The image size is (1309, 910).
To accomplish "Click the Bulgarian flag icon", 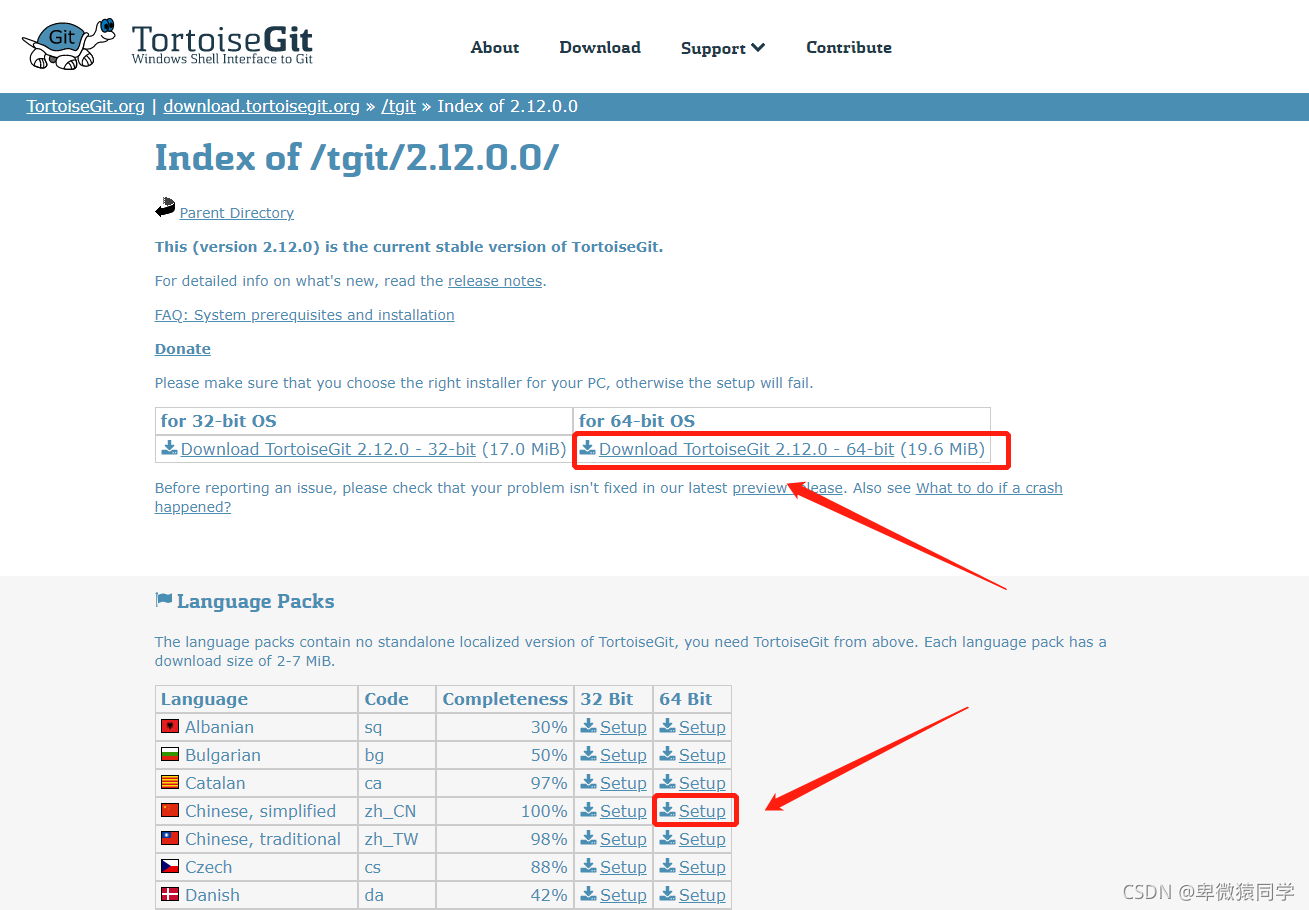I will pos(170,754).
